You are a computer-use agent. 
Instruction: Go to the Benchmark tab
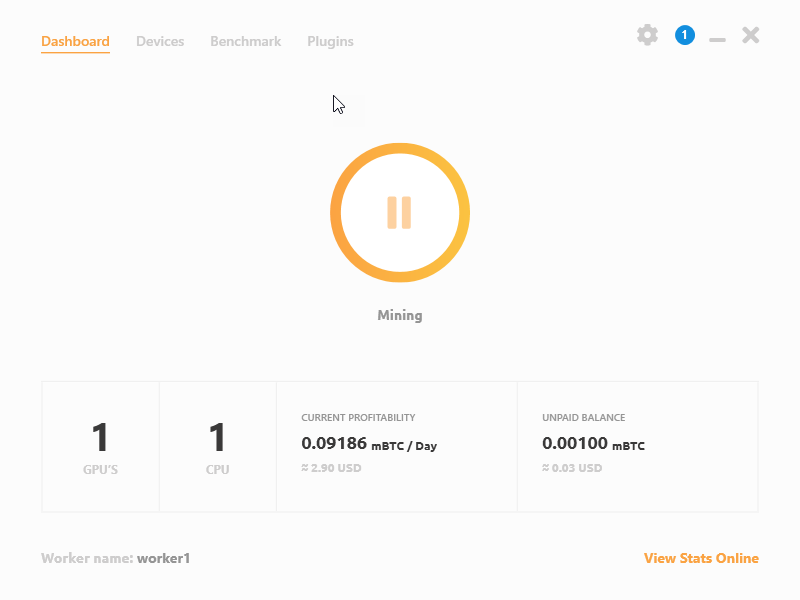[x=245, y=41]
